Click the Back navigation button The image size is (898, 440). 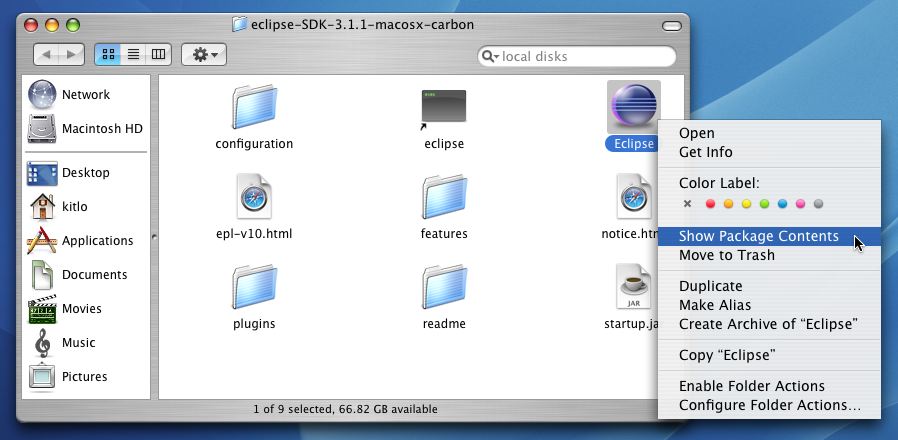[46, 54]
